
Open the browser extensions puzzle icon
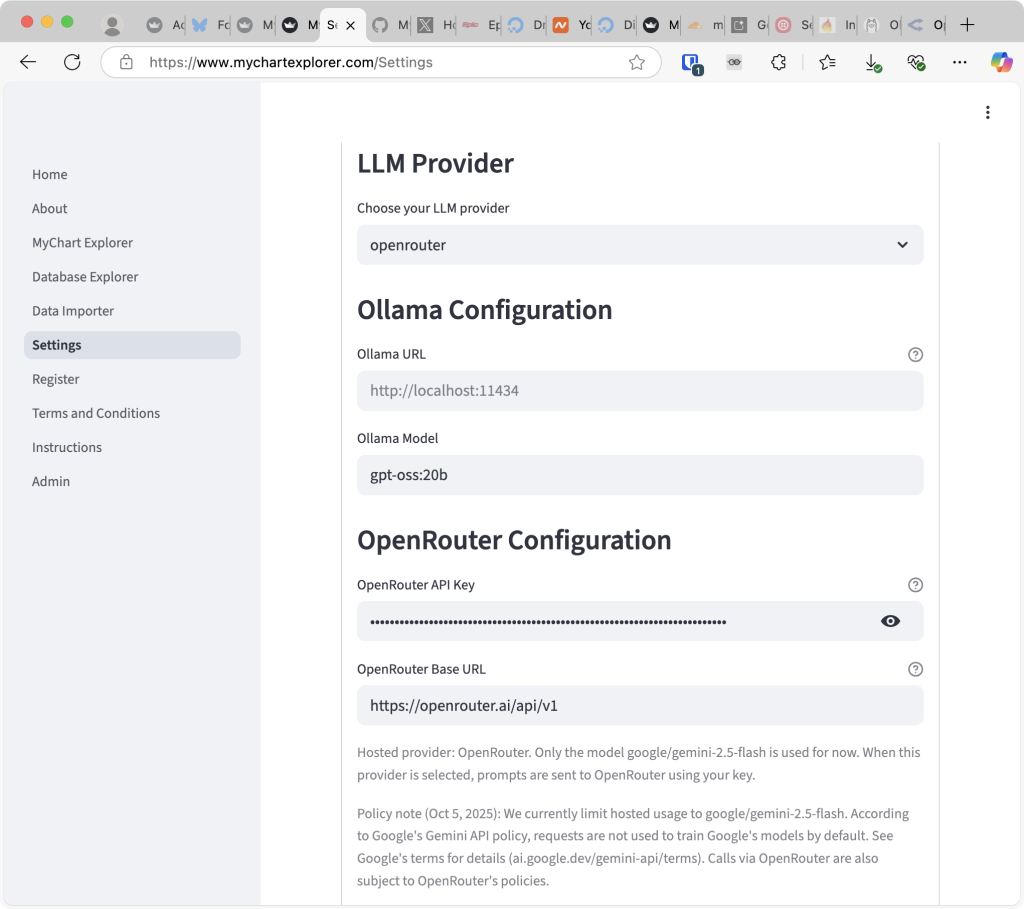[779, 62]
